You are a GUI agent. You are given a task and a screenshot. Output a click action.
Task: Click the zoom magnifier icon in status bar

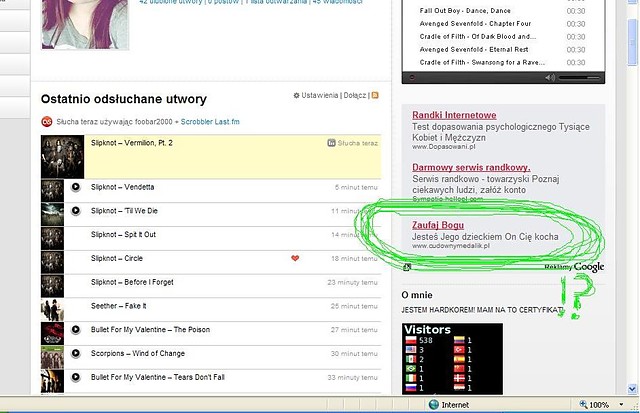click(583, 404)
